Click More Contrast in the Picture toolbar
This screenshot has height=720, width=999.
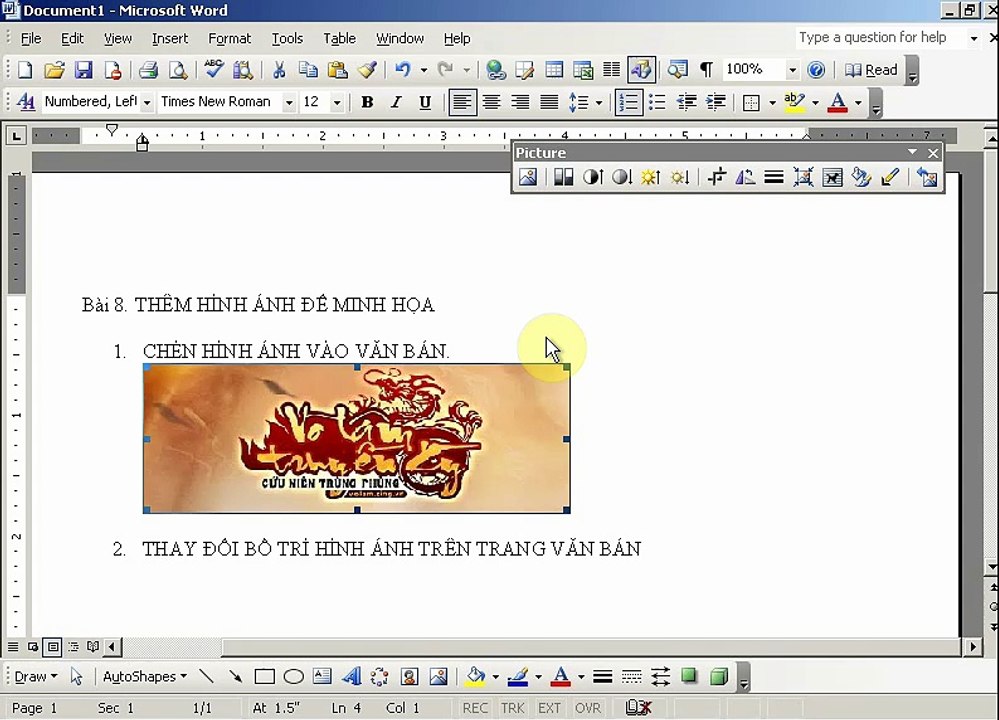(593, 177)
